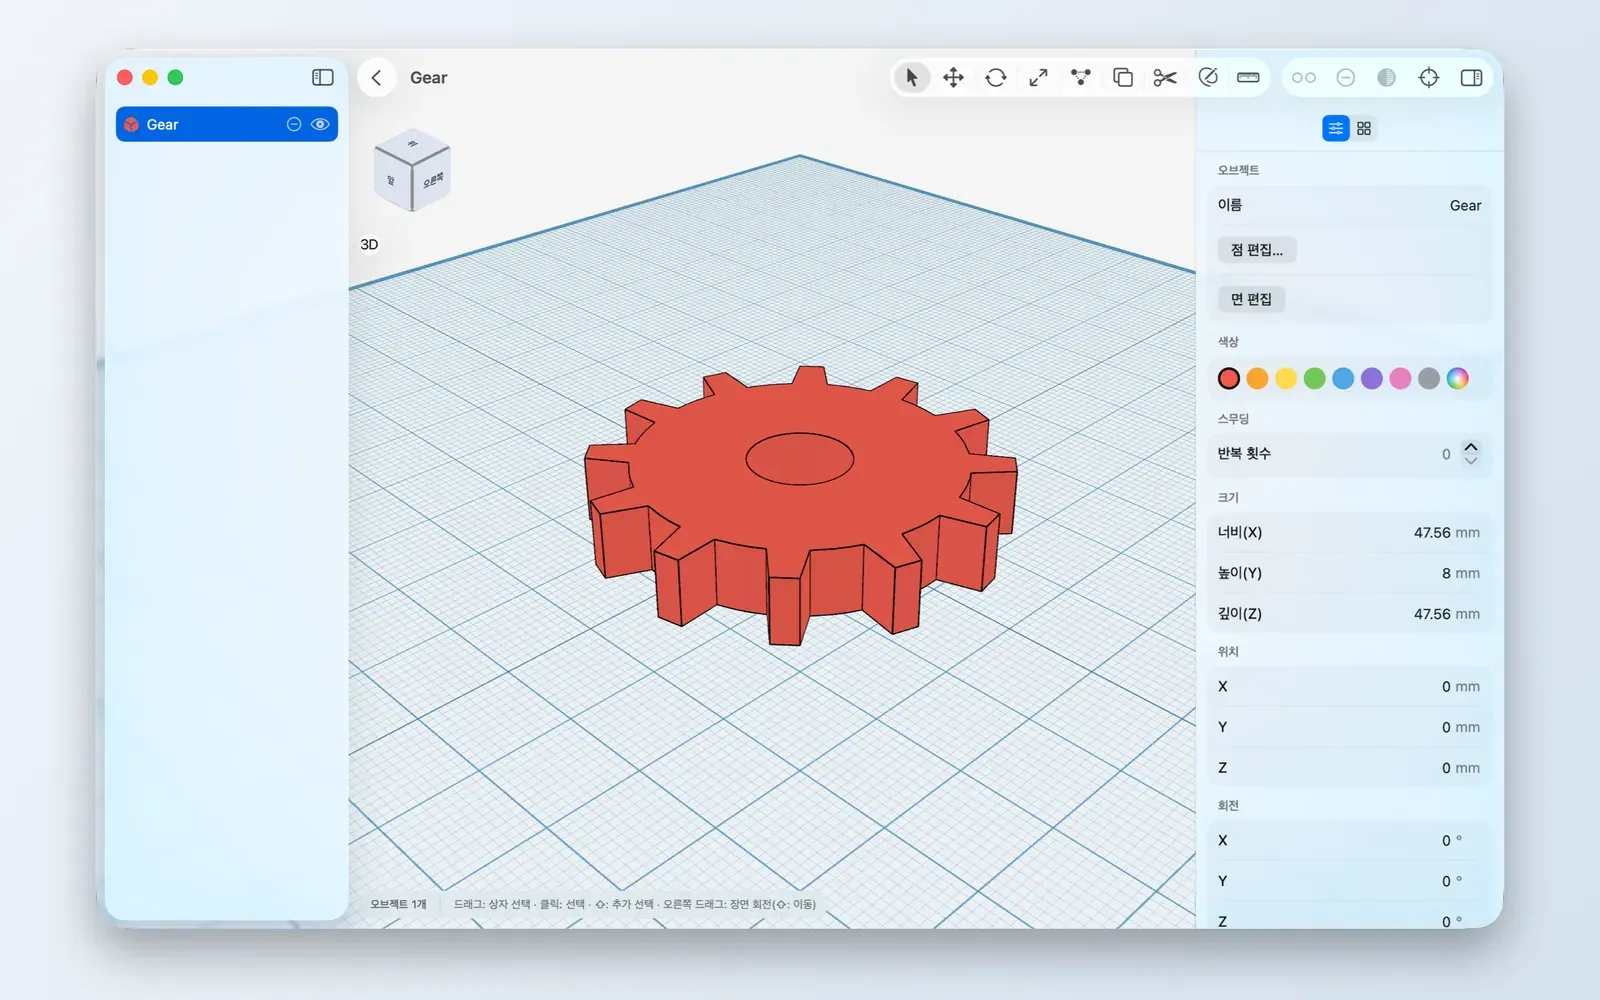1600x1000 pixels.
Task: Click the 점 편집... button
Action: tap(1257, 250)
